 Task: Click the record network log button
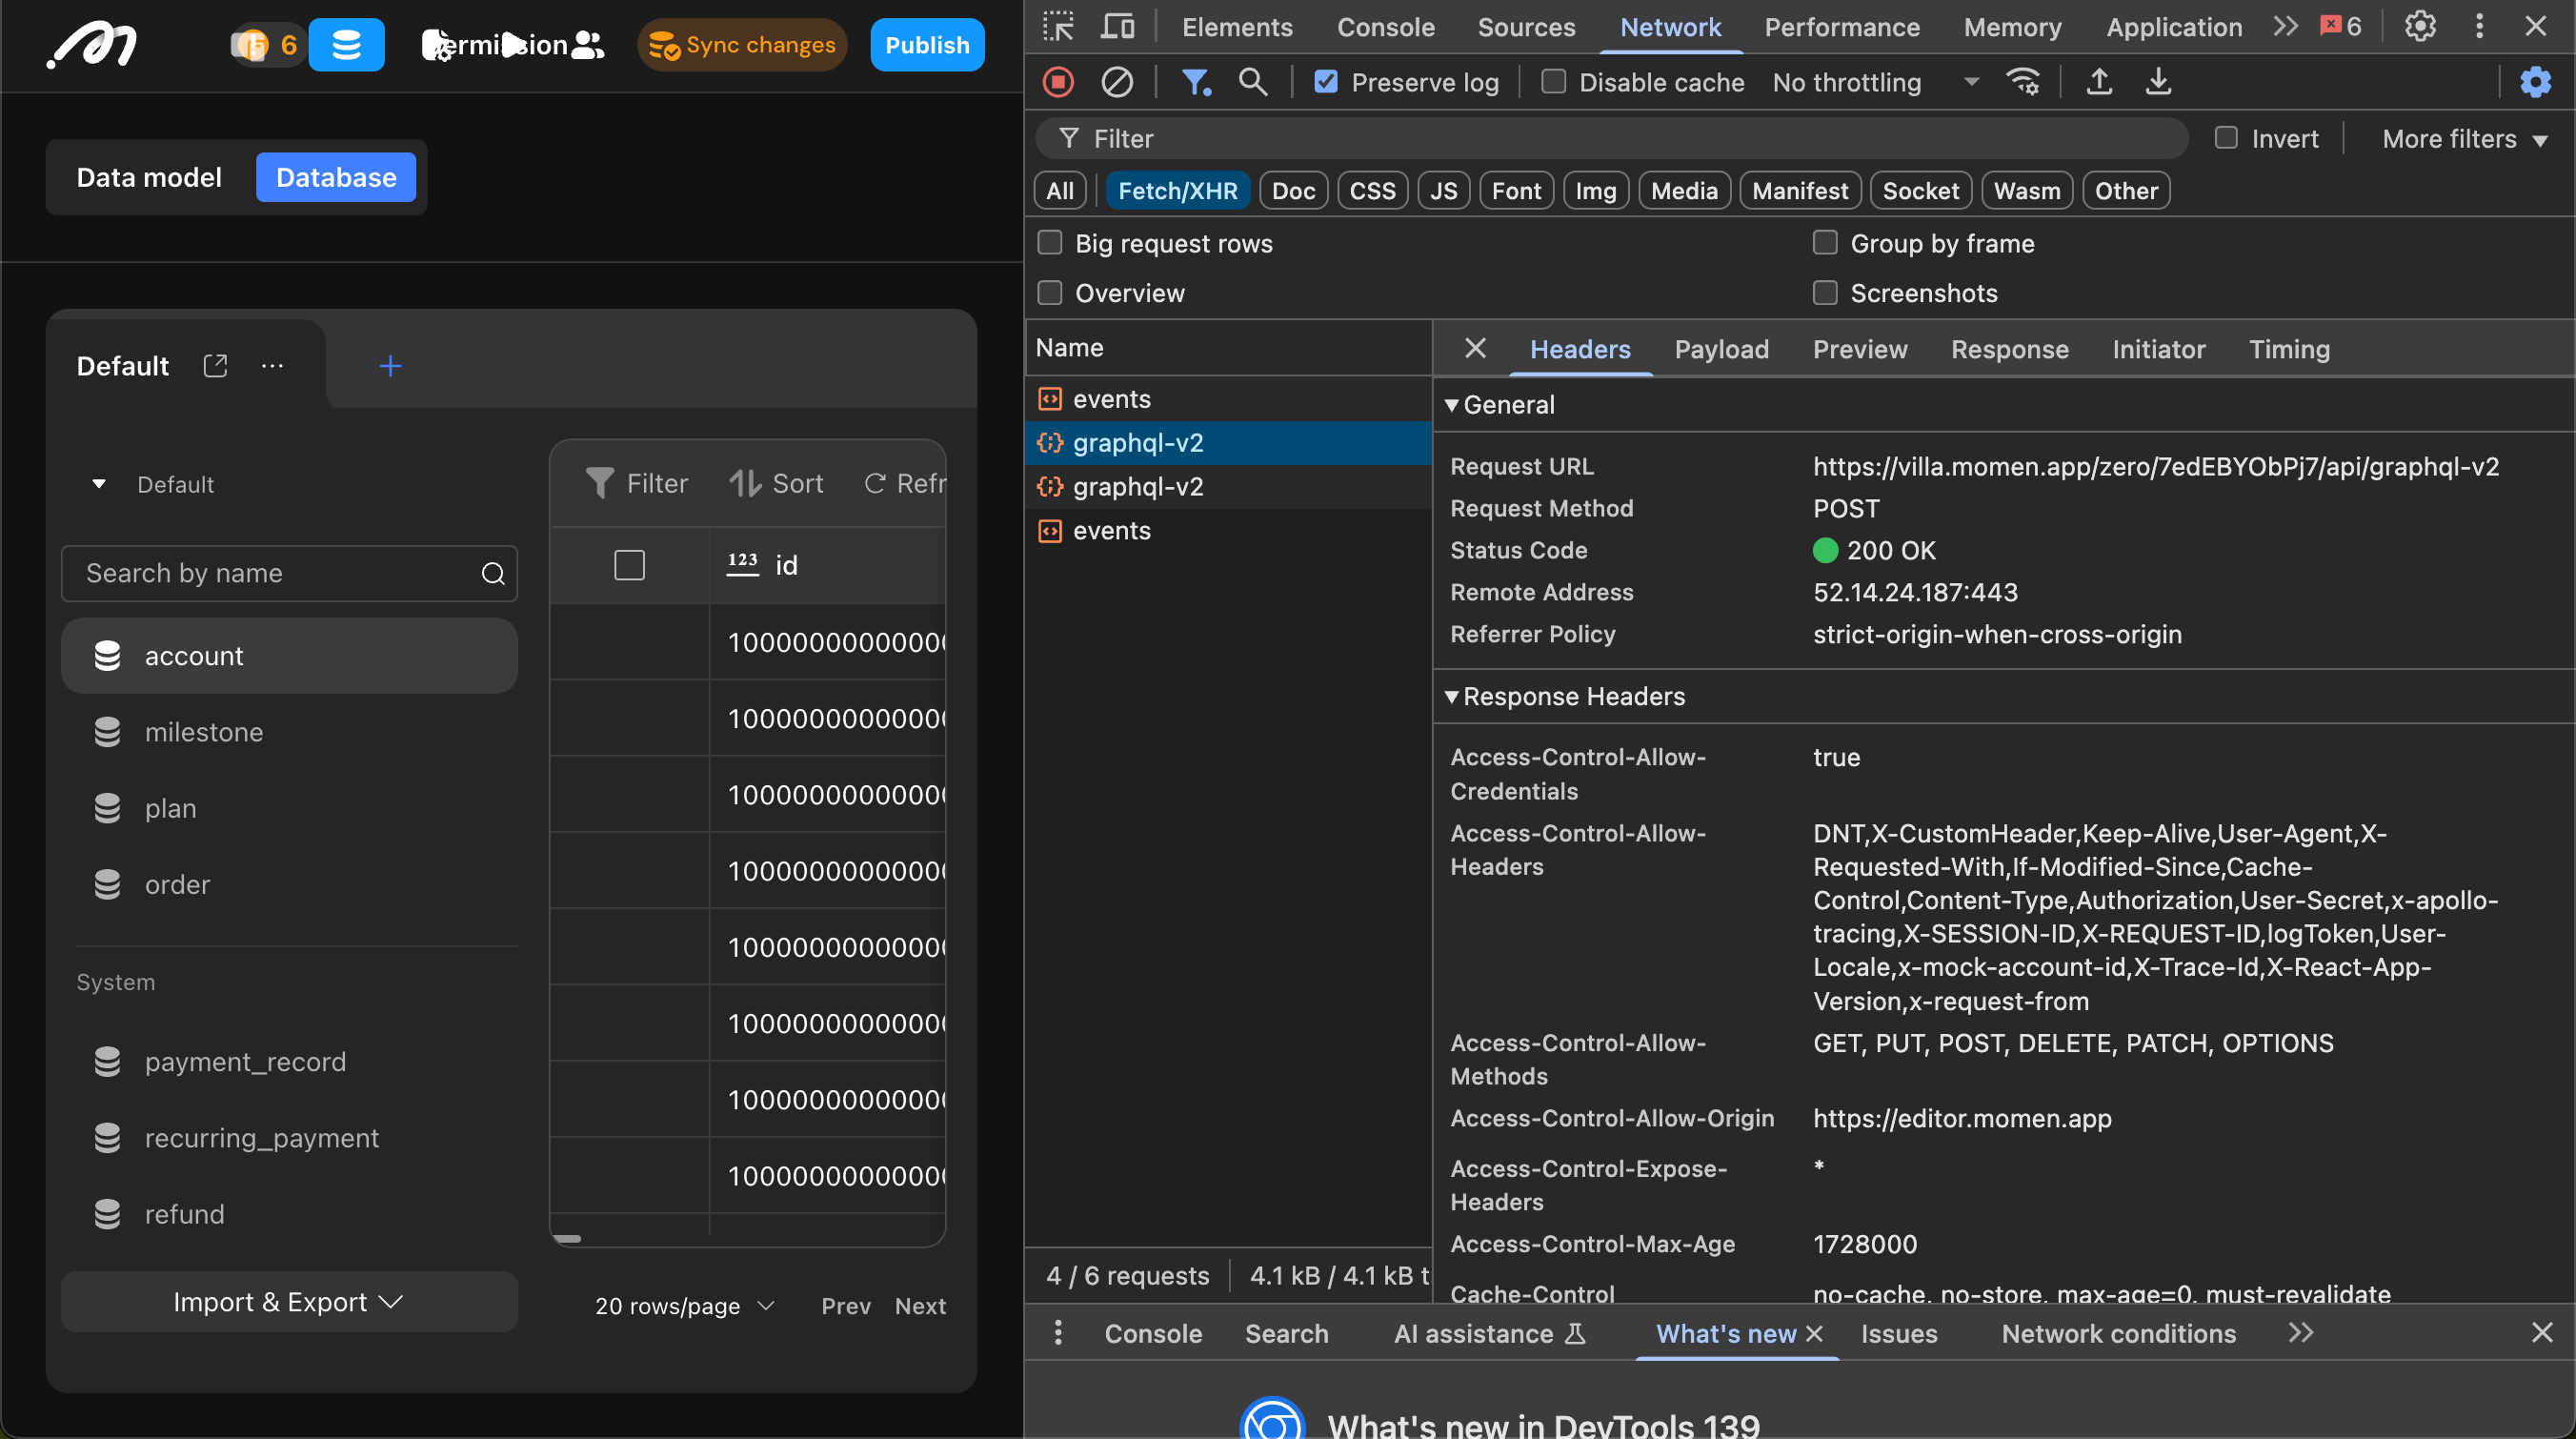pos(1058,82)
